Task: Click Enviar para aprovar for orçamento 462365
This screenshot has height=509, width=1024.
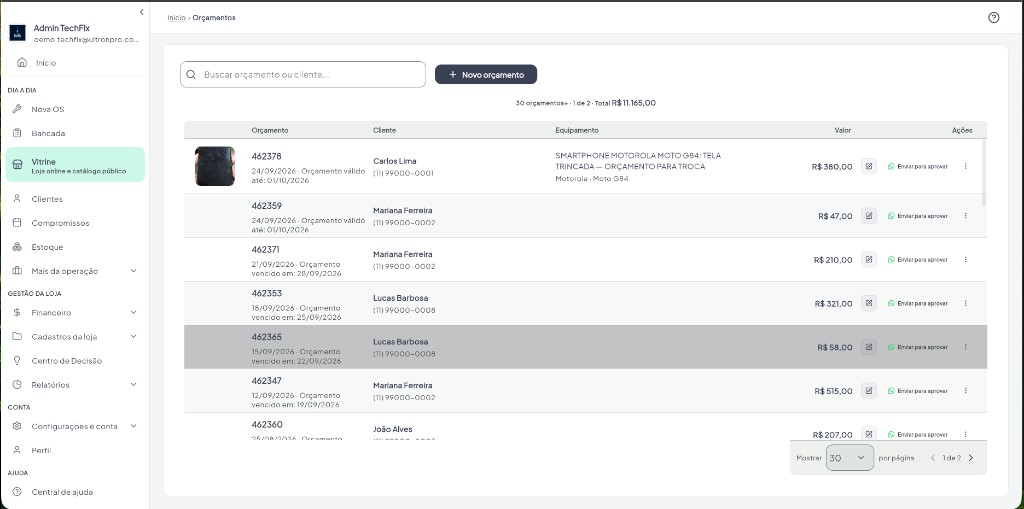Action: [x=918, y=347]
